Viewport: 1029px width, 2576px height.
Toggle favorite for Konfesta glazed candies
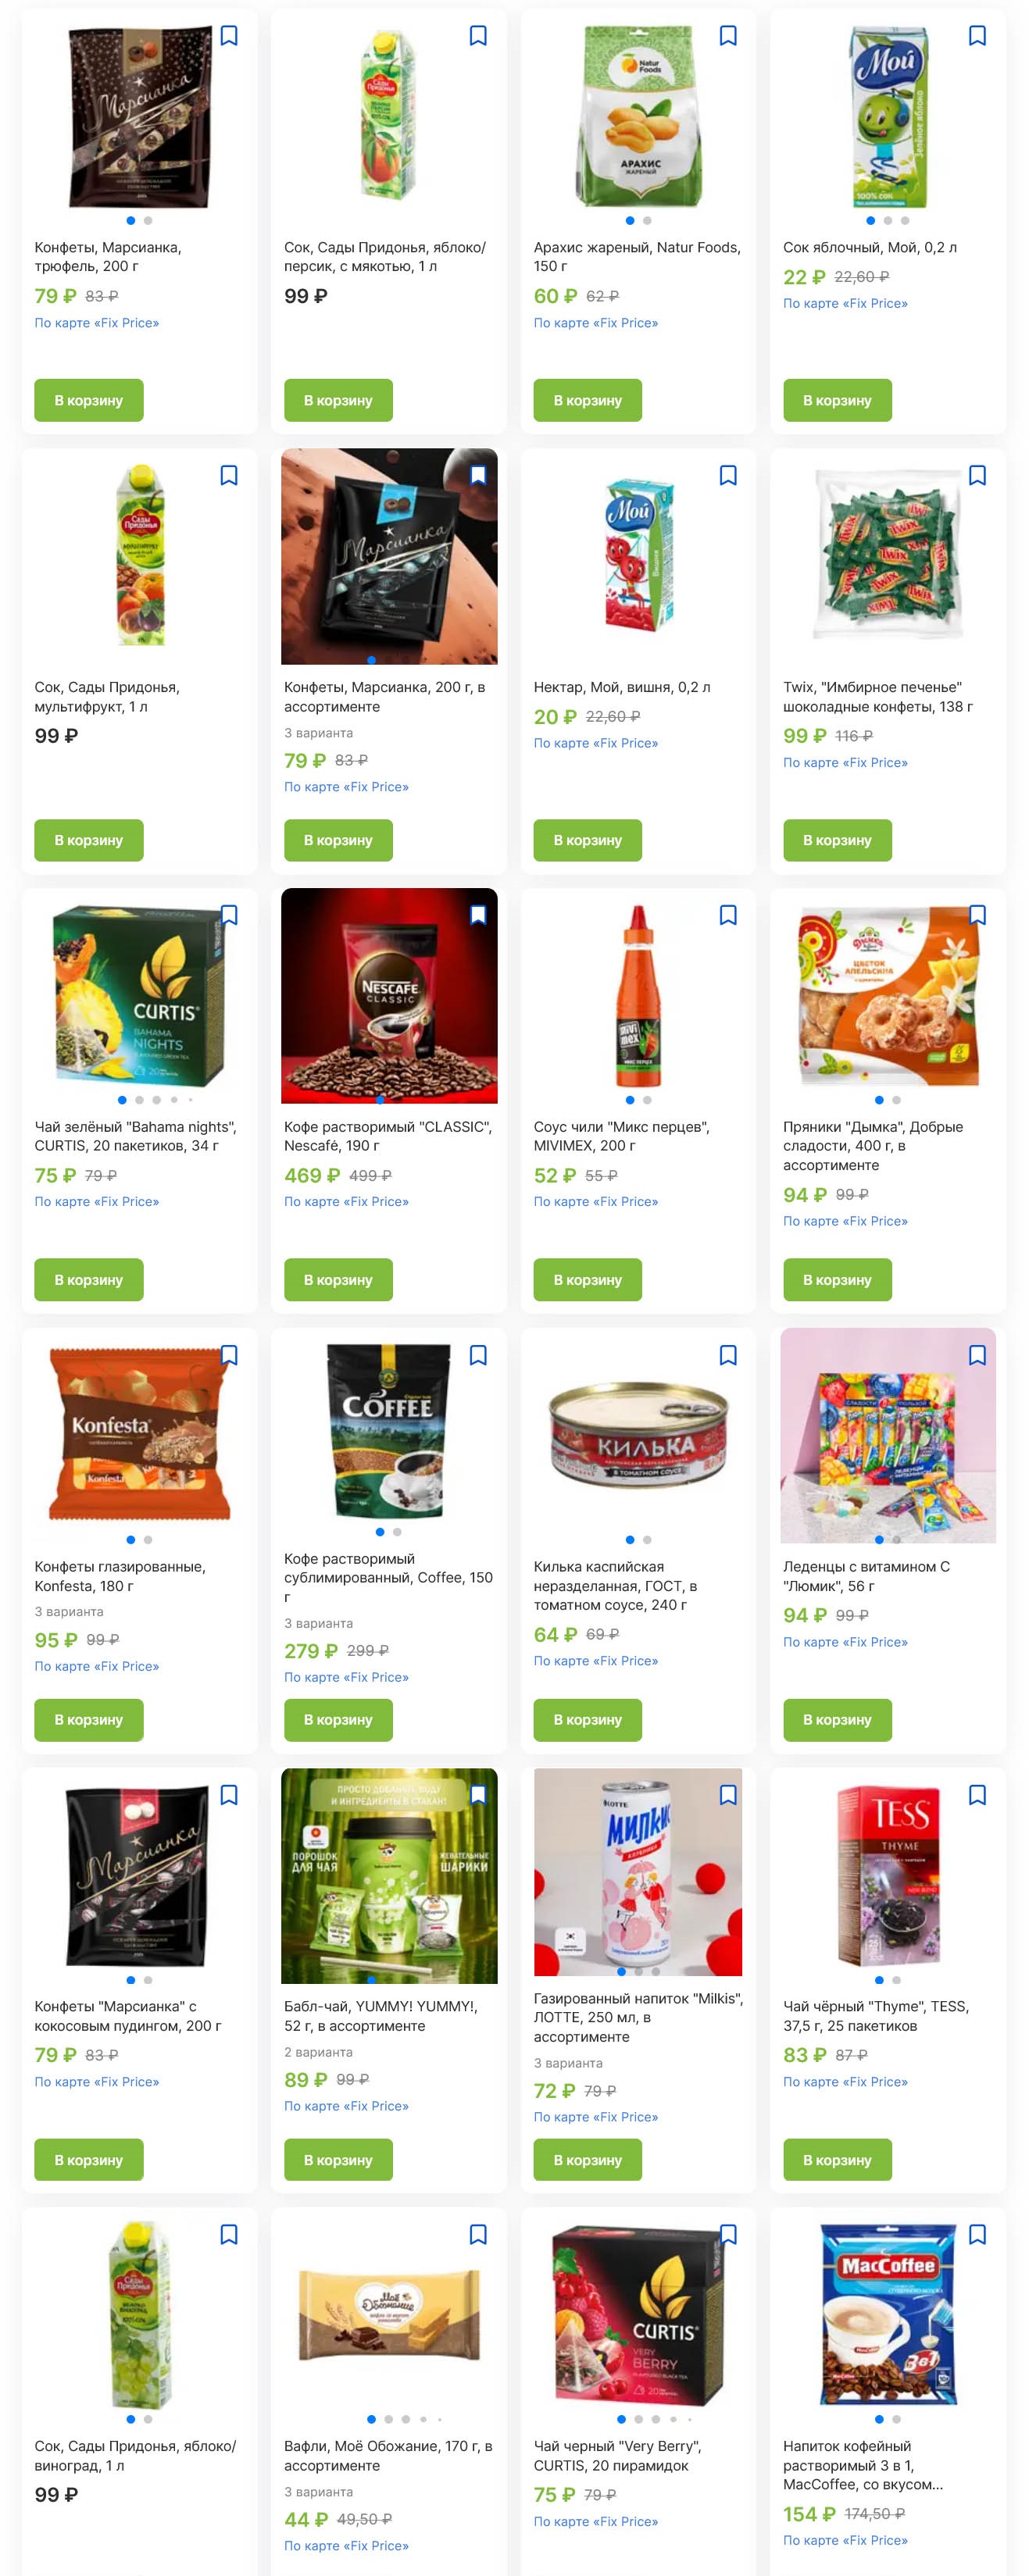[x=229, y=1355]
